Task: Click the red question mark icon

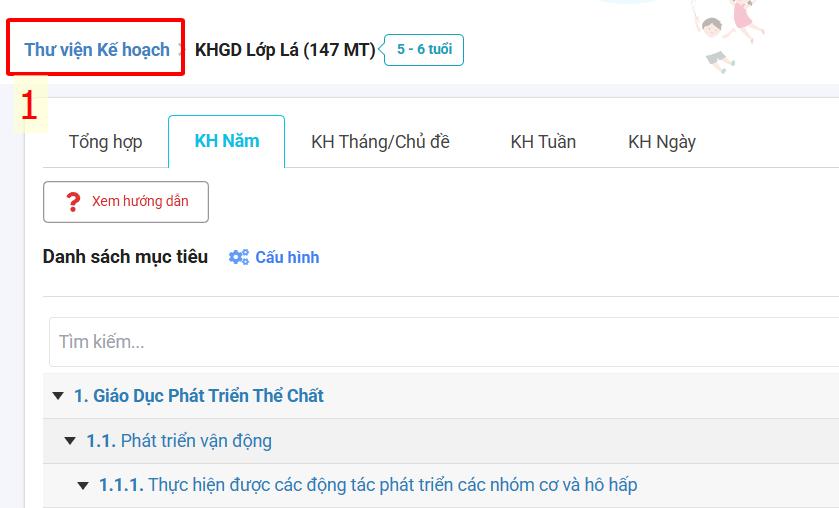Action: point(72,202)
